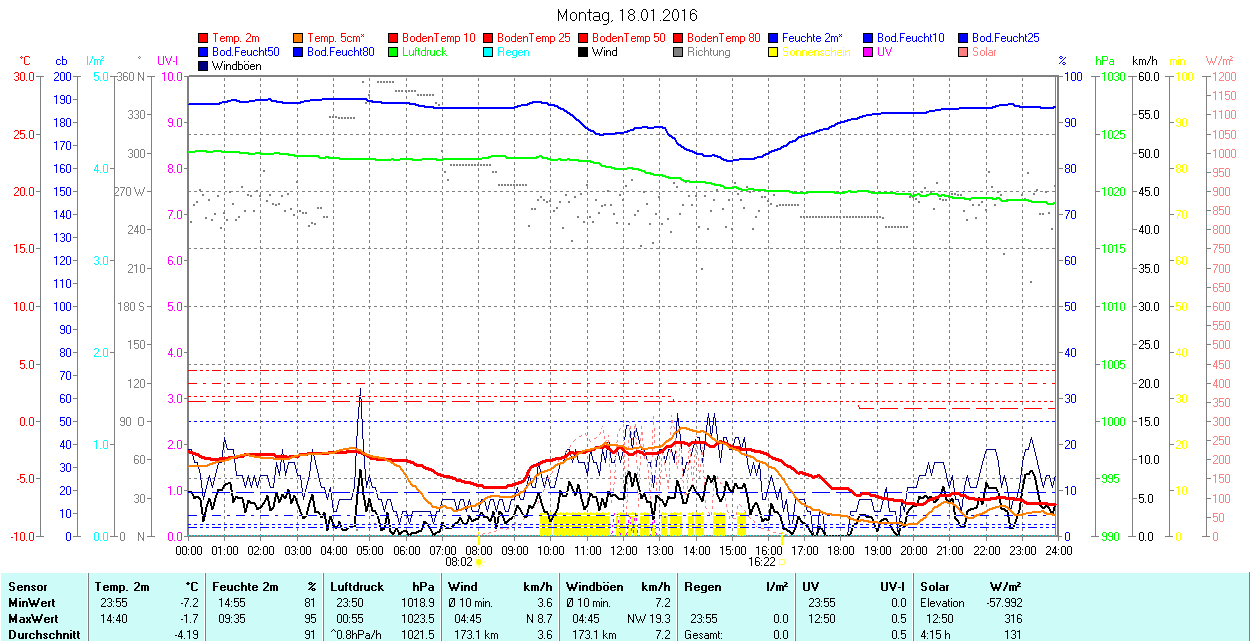The height and width of the screenshot is (641, 1250).
Task: Click the Temp. 2m column header in table
Action: [122, 587]
